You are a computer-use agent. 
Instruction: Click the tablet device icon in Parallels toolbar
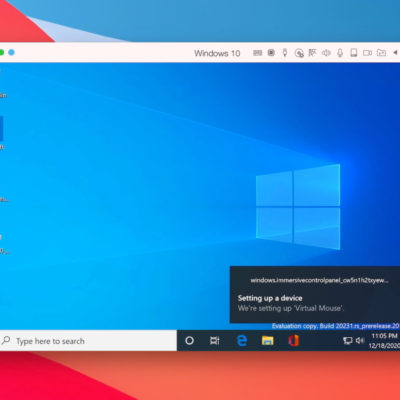[x=354, y=53]
